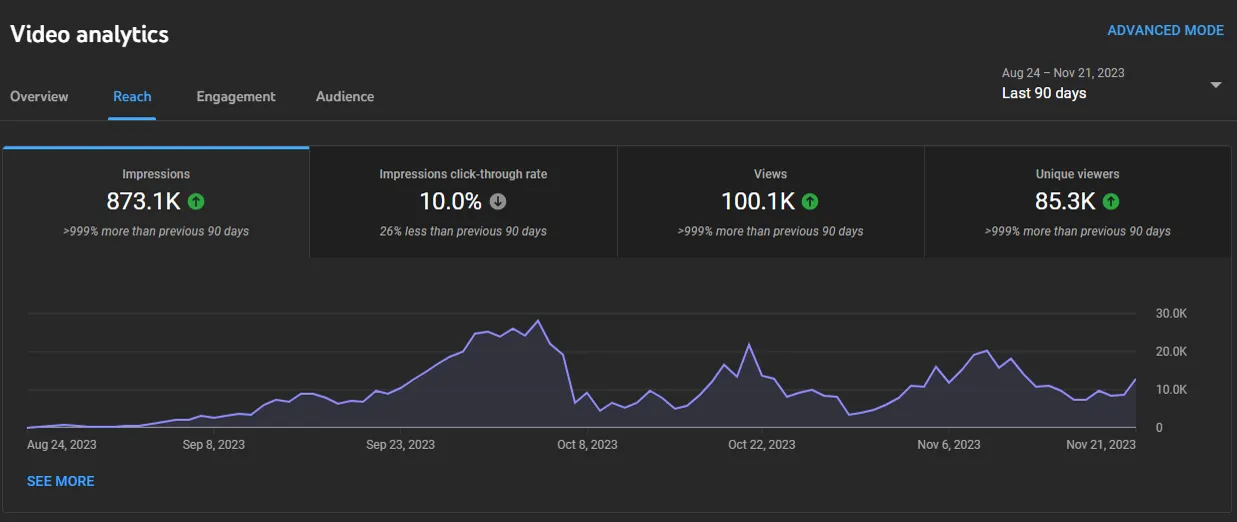Select the Impressions metric card
The height and width of the screenshot is (522, 1237).
156,203
